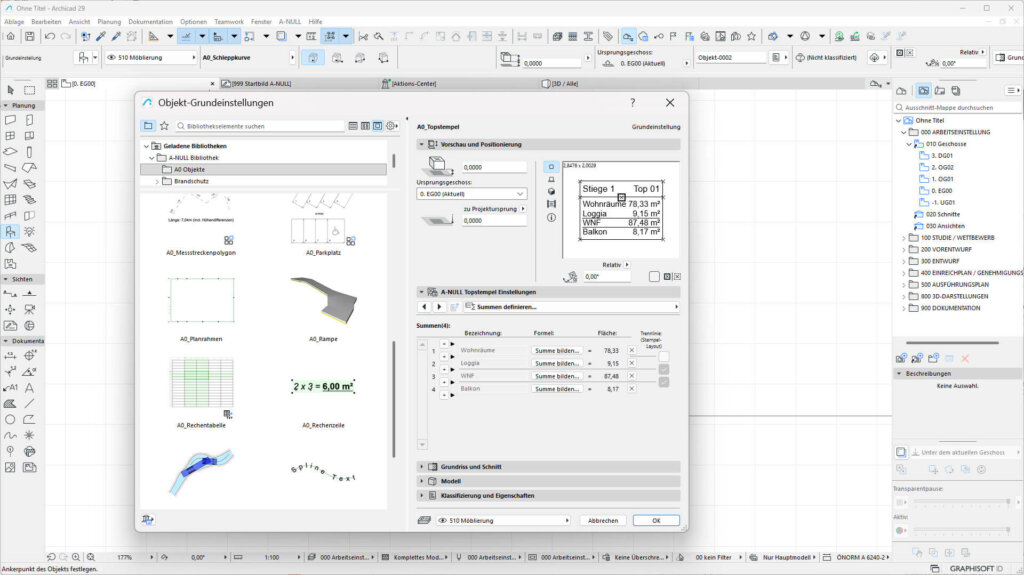Show the 3D preview in the dialog
Image resolution: width=1024 pixels, height=575 pixels.
click(x=551, y=191)
